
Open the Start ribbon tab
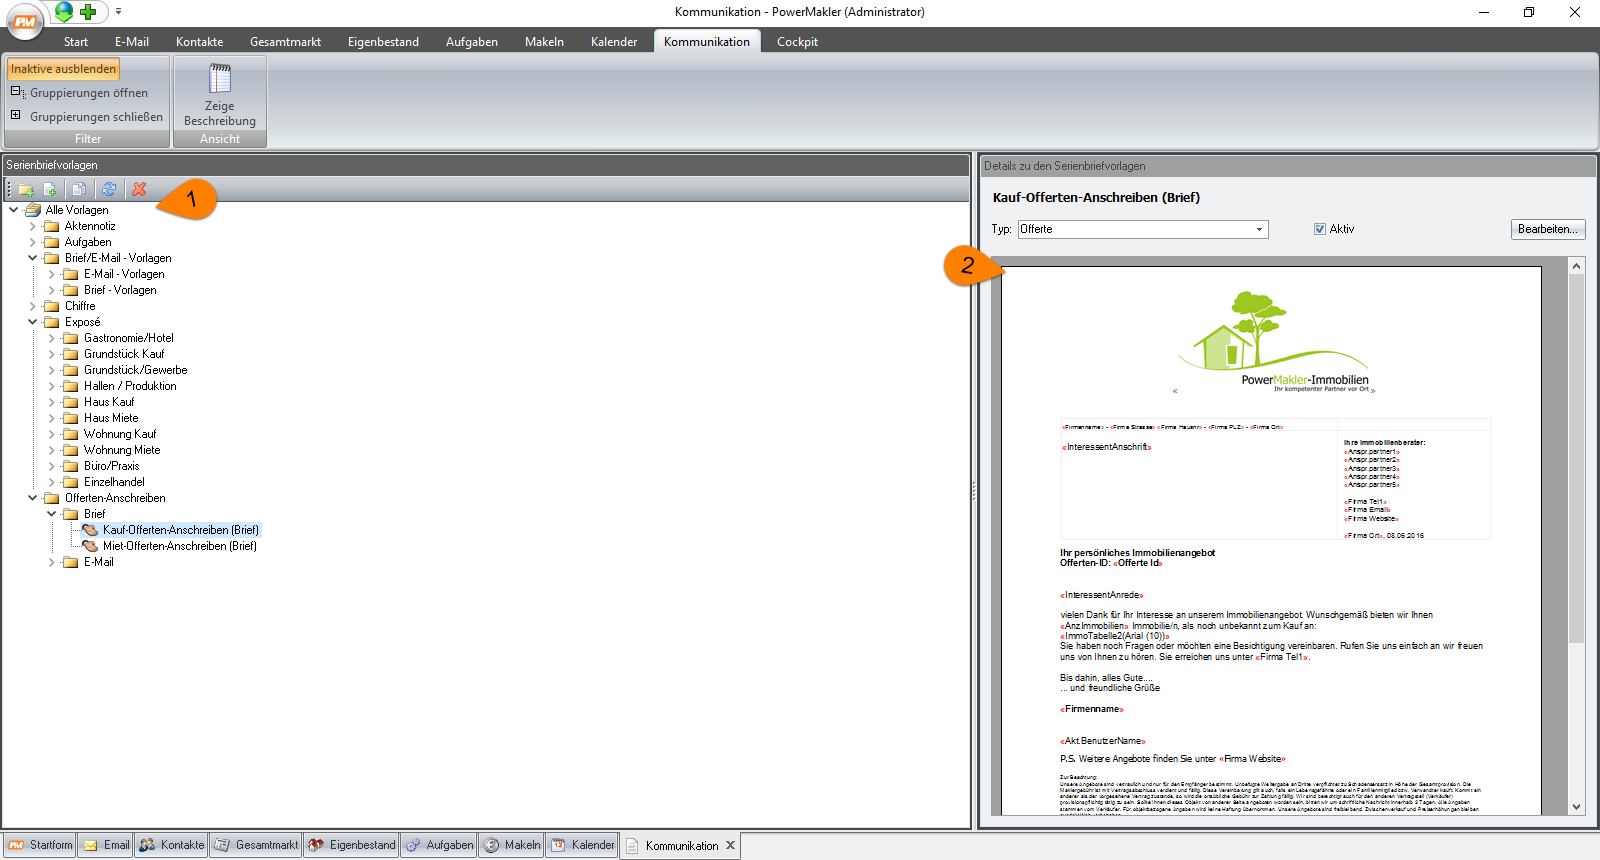click(76, 42)
